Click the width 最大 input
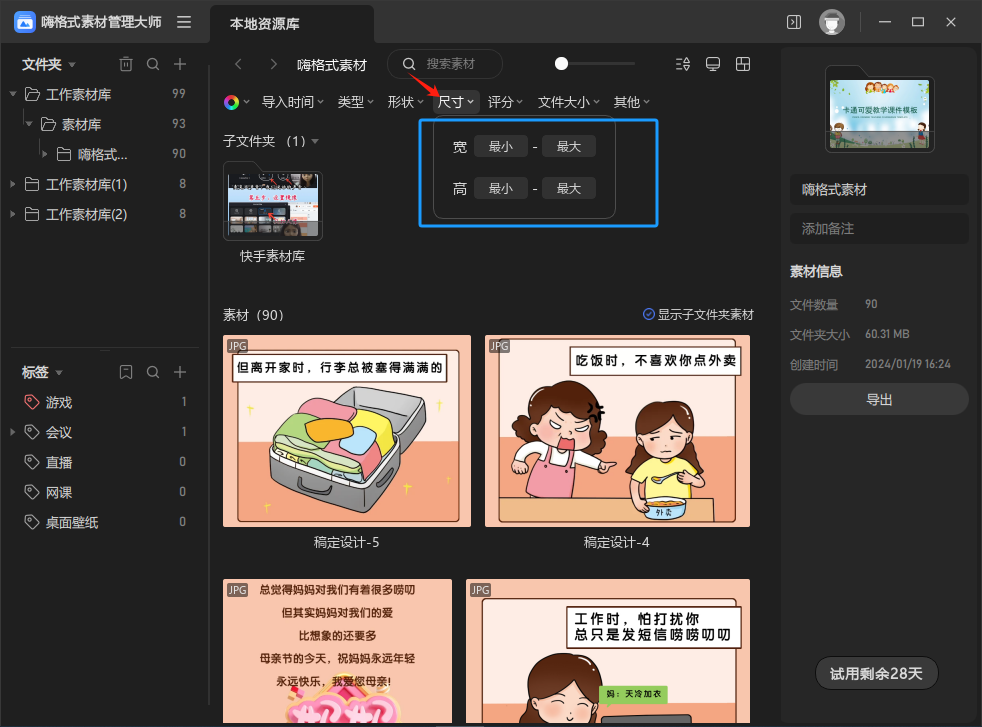This screenshot has height=727, width=982. 569,147
